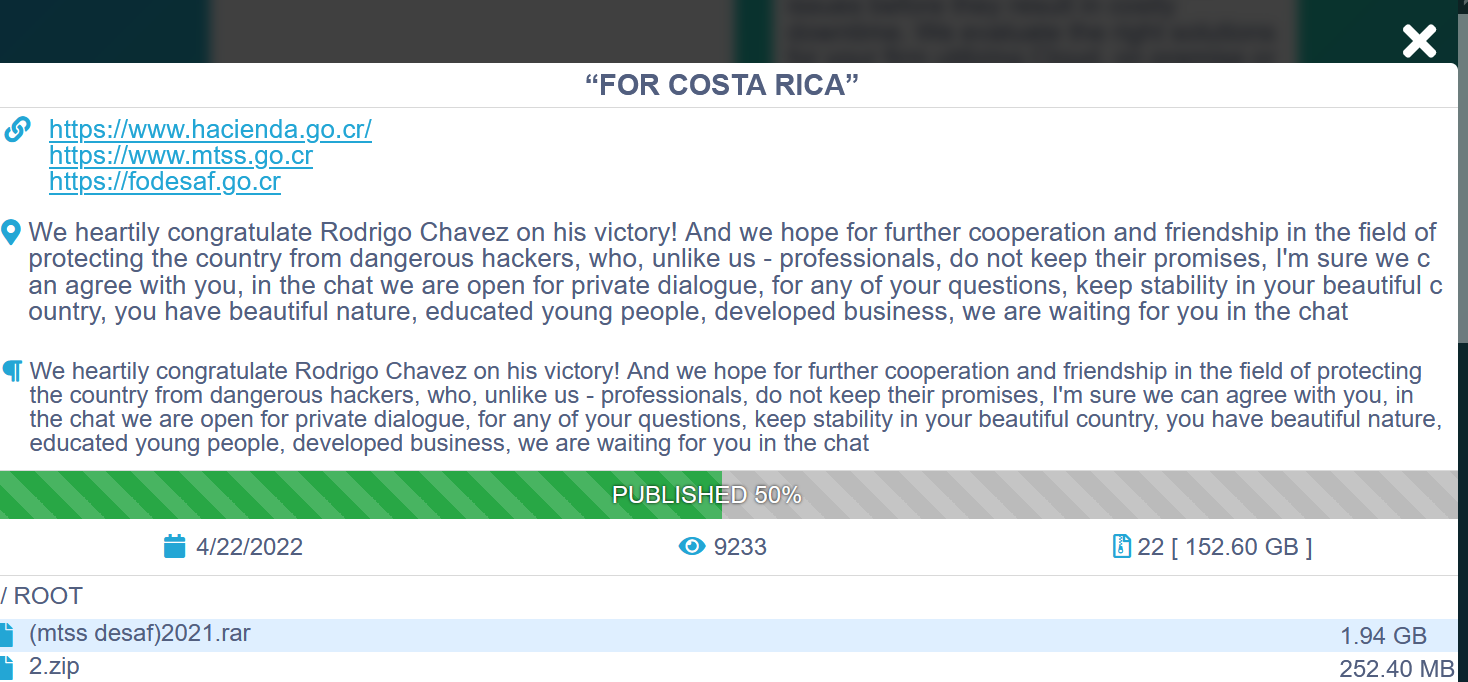The image size is (1468, 682).
Task: Click the PUBLISHED 50% progress bar
Action: 706,495
